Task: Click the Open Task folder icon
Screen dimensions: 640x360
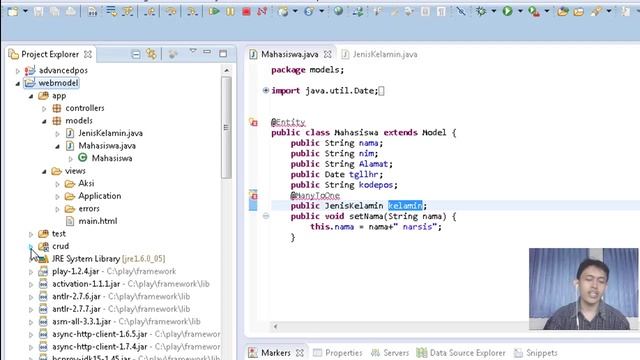Action: [x=579, y=11]
